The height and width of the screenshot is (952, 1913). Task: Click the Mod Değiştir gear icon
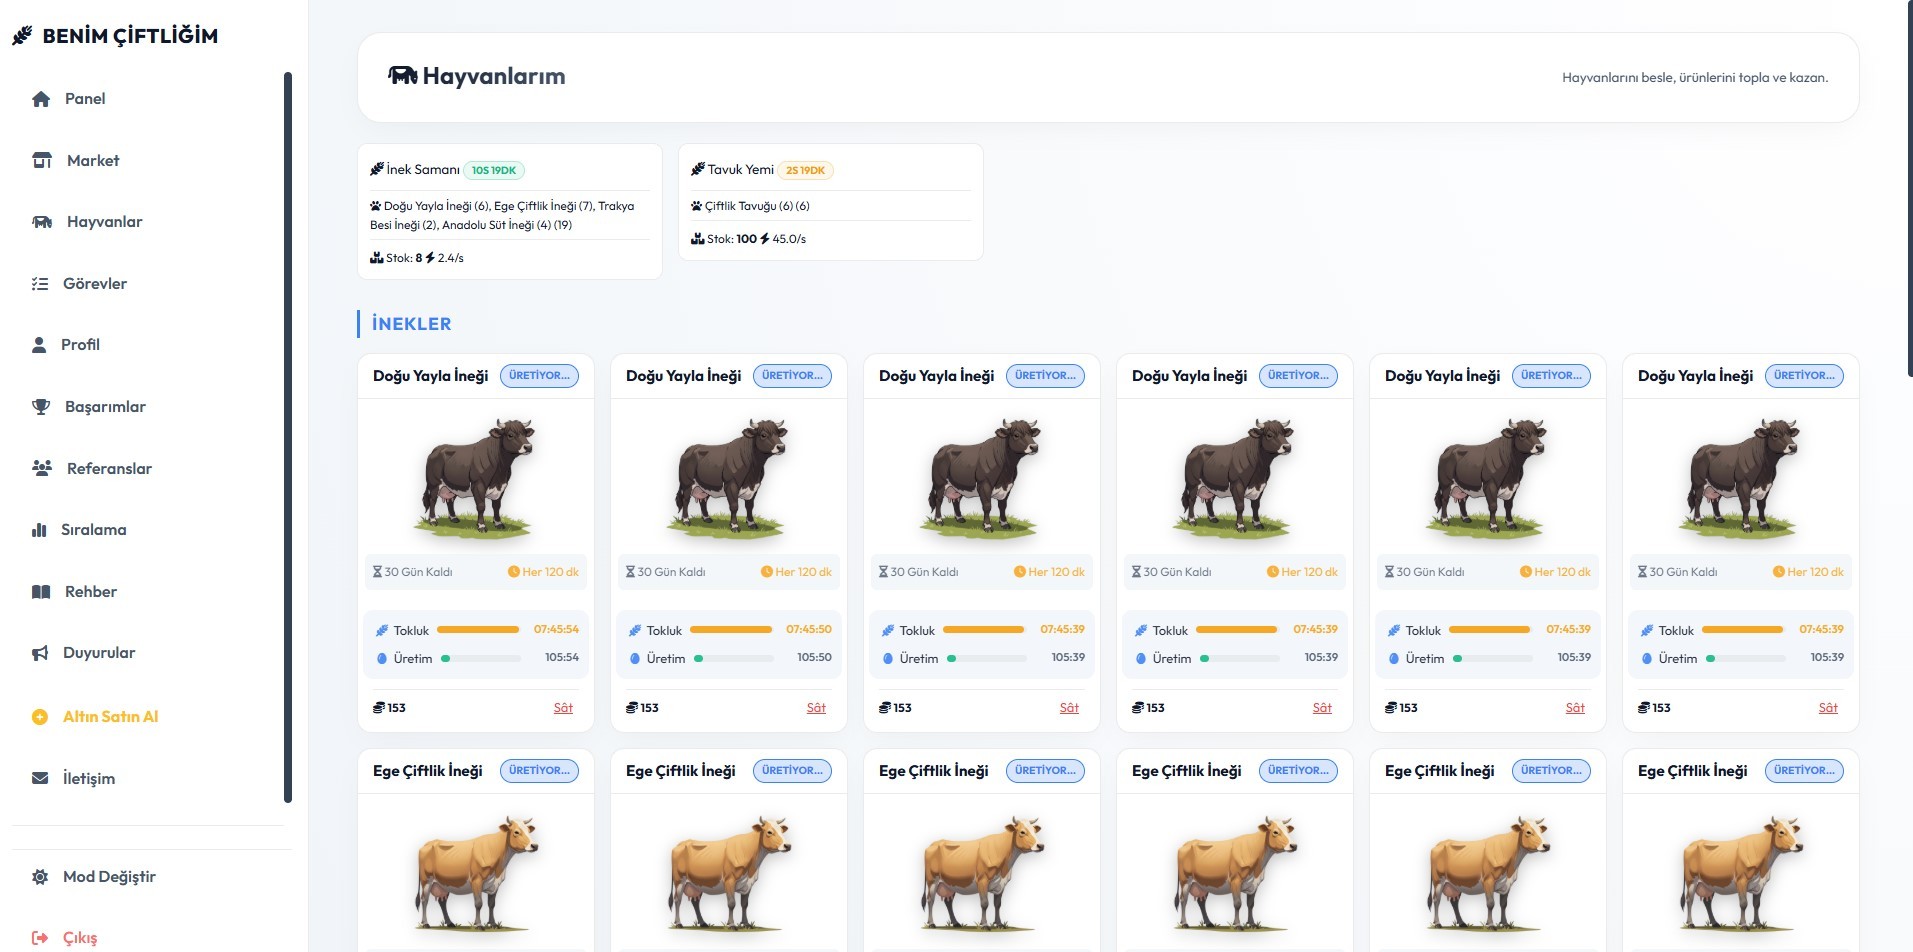[40, 877]
